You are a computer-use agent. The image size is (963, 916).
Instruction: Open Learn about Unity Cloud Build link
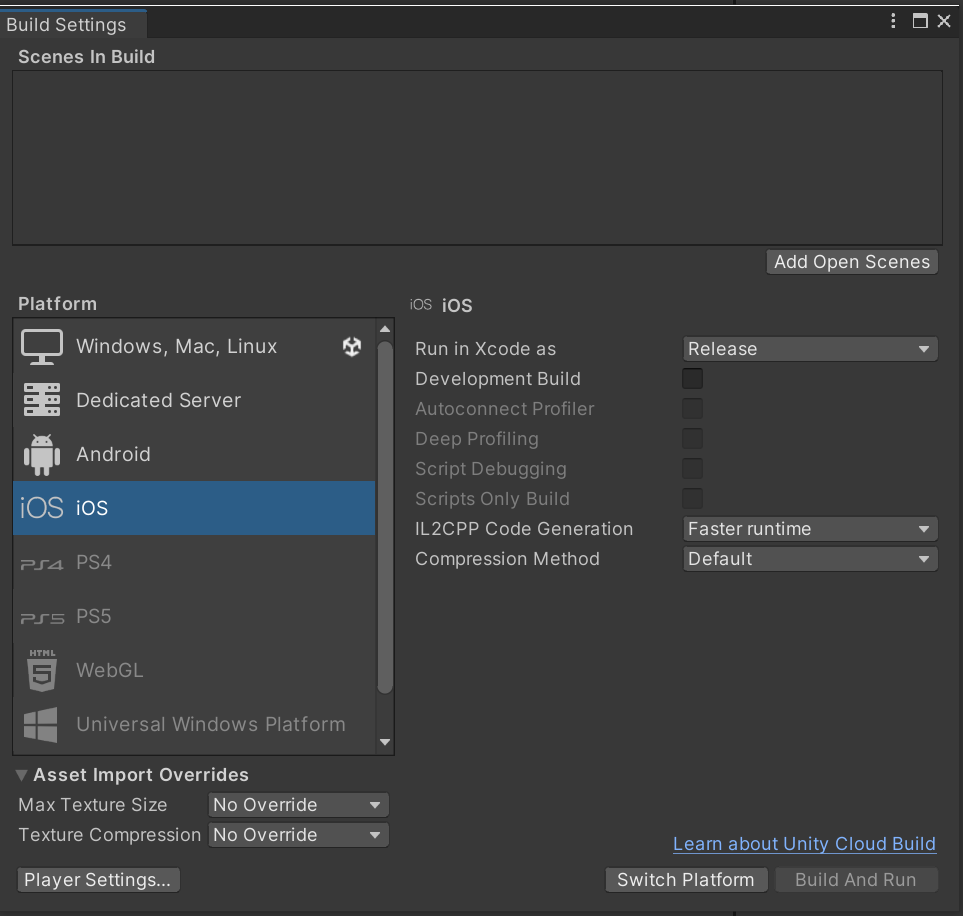click(805, 844)
